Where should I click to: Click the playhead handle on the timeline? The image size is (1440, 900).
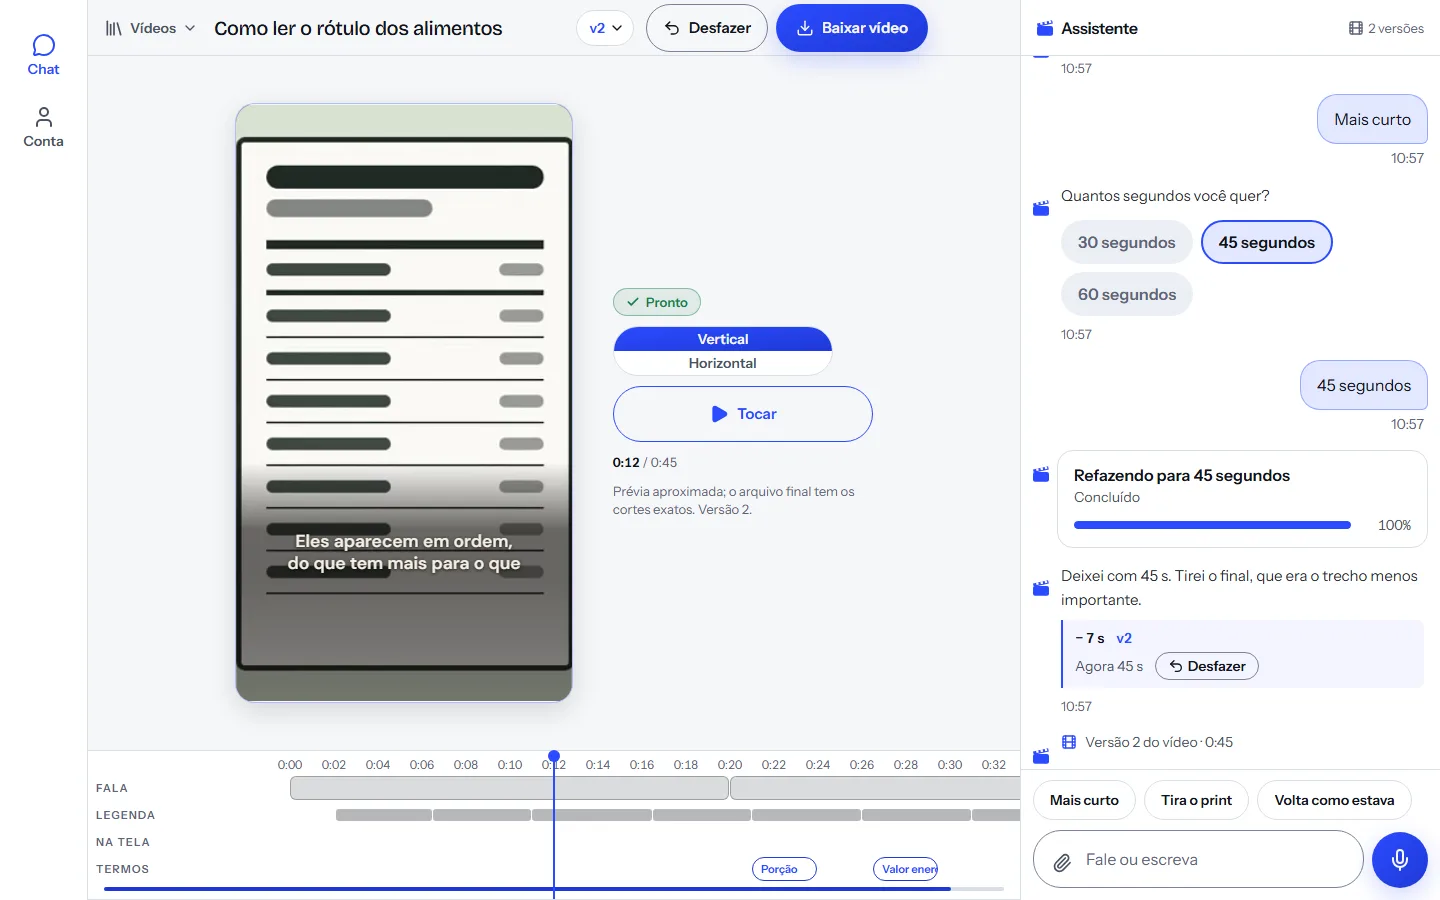click(554, 756)
